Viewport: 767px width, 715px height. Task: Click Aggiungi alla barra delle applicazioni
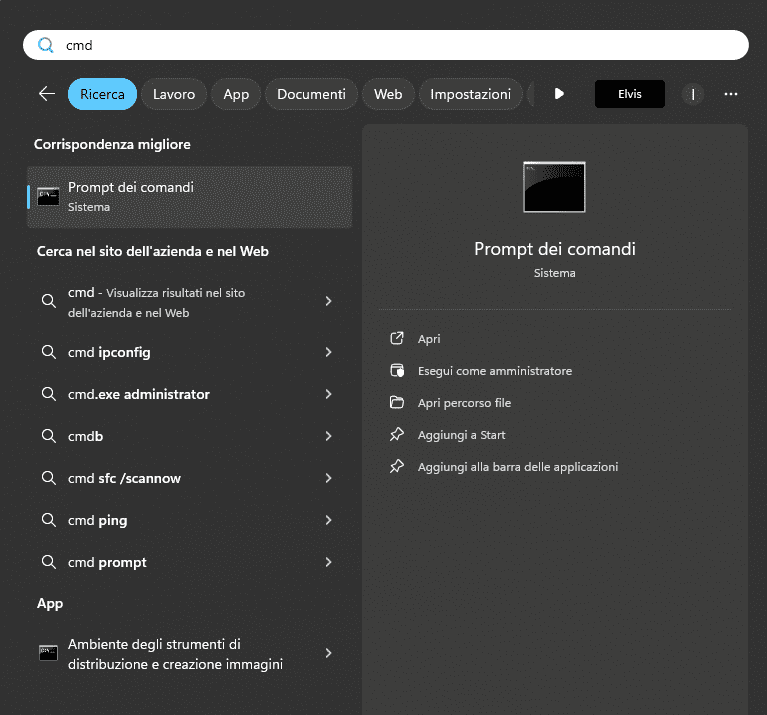(x=517, y=467)
